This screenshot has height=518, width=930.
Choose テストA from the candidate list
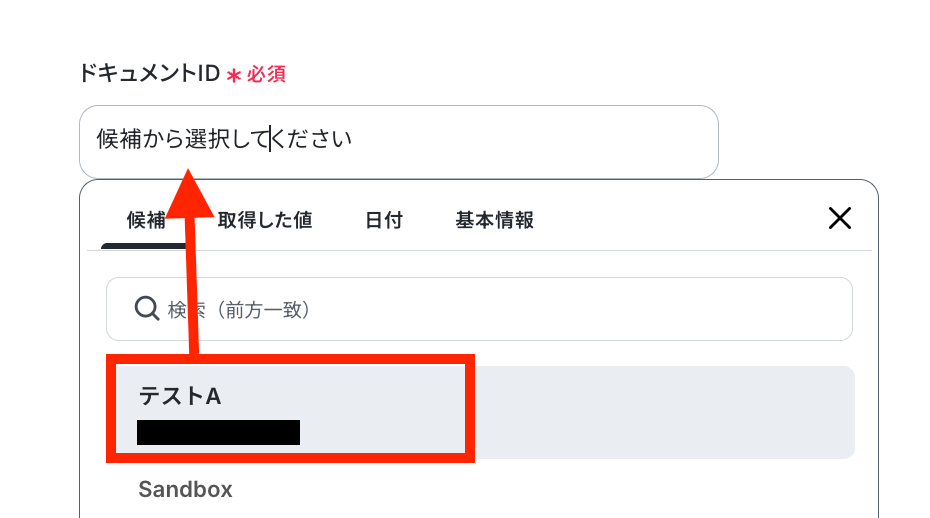pyautogui.click(x=180, y=396)
